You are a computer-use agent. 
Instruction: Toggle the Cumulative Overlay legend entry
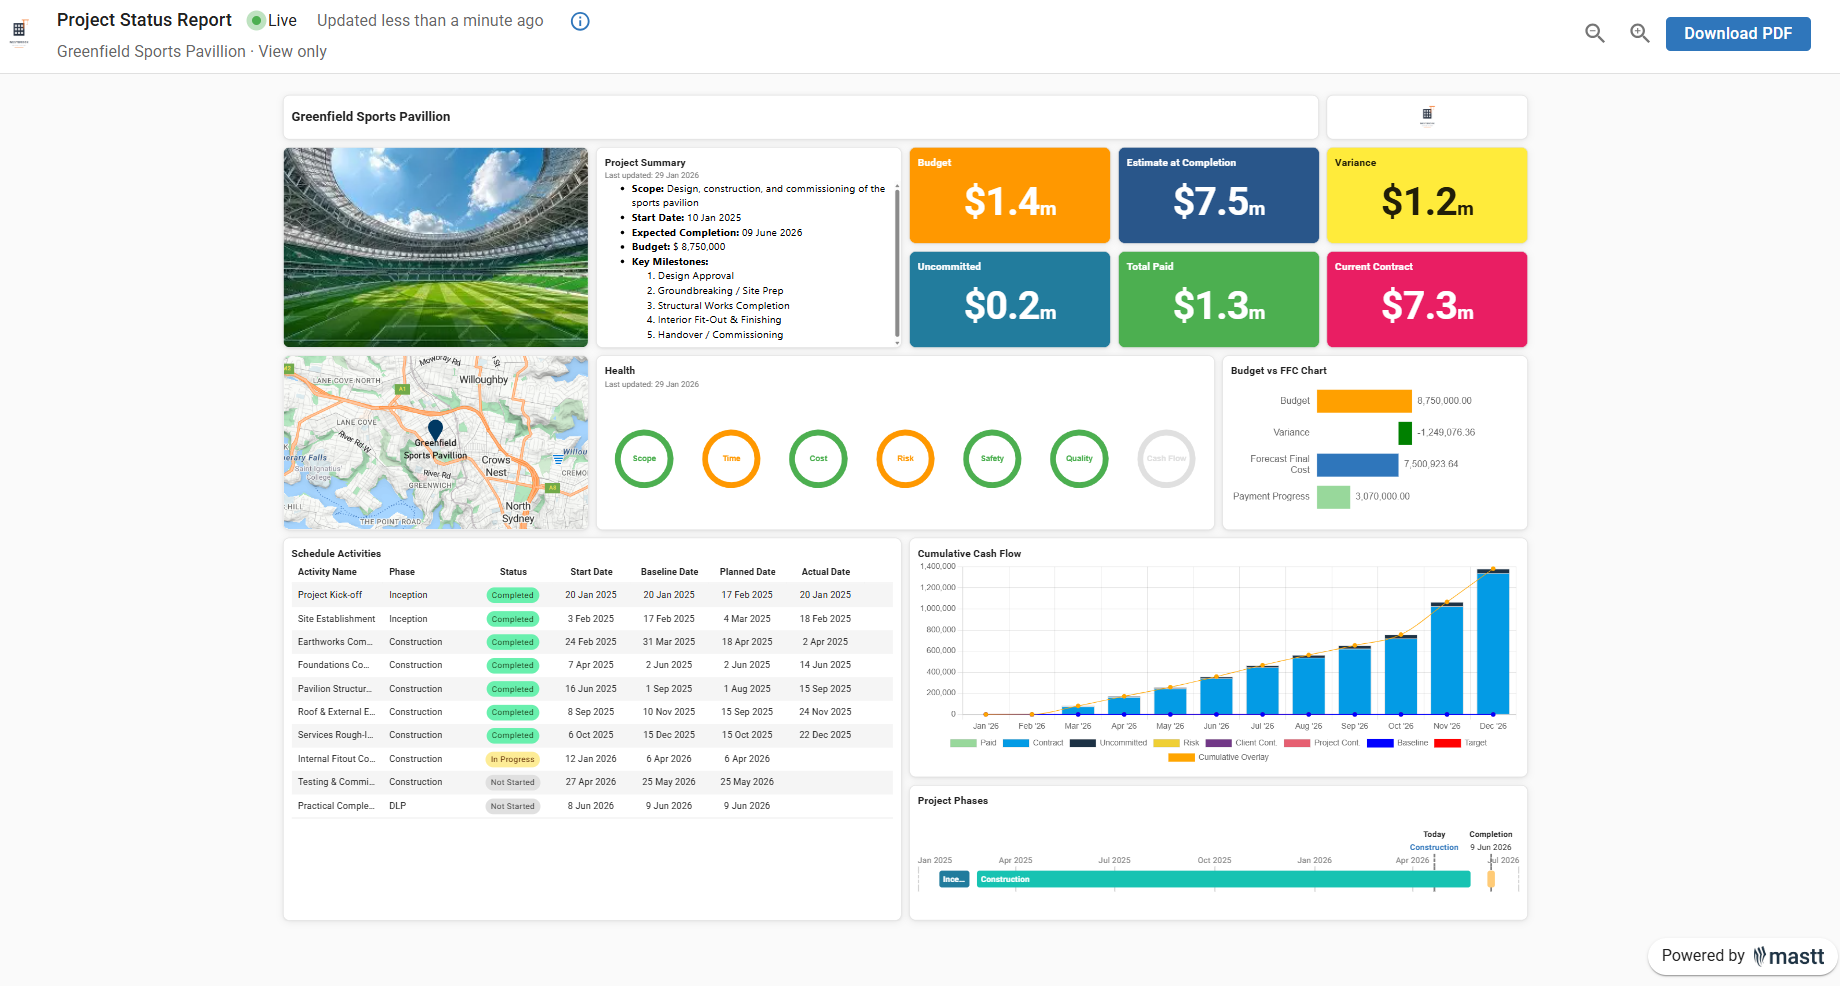click(1218, 757)
